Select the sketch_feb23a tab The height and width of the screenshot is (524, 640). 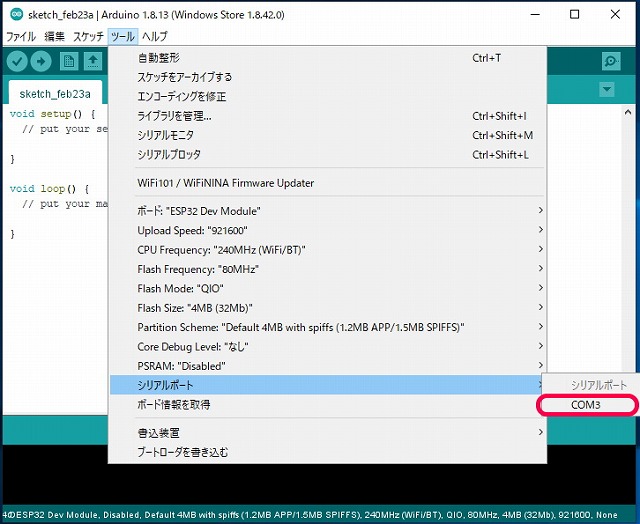coord(55,94)
